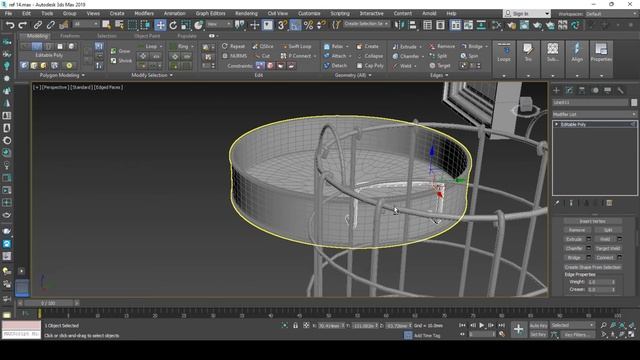
Task: Open the selection filter All dropdown
Action: (x=85, y=24)
